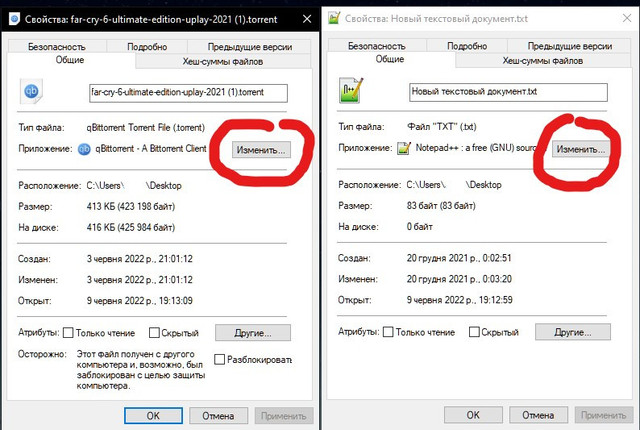Click Изменить button for qBittorrent application
Viewport: 640px width, 430px height.
click(261, 150)
